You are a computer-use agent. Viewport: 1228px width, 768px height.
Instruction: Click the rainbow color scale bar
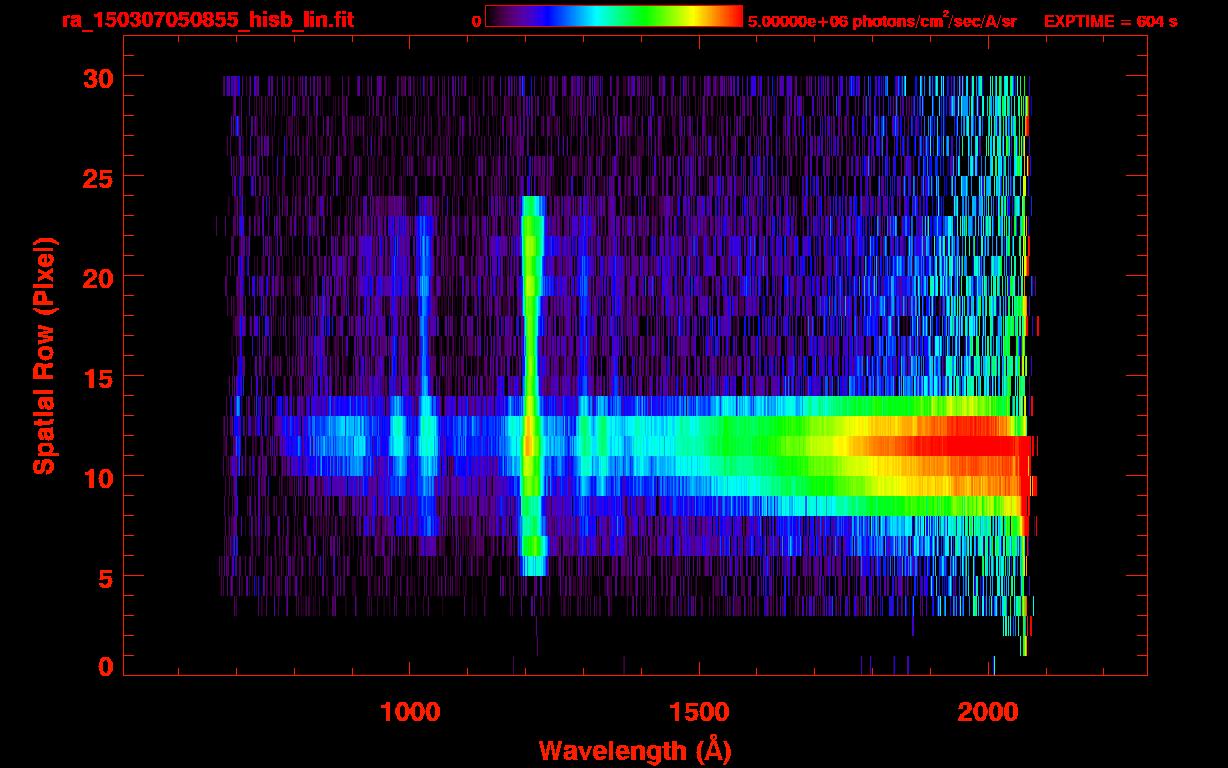point(614,16)
